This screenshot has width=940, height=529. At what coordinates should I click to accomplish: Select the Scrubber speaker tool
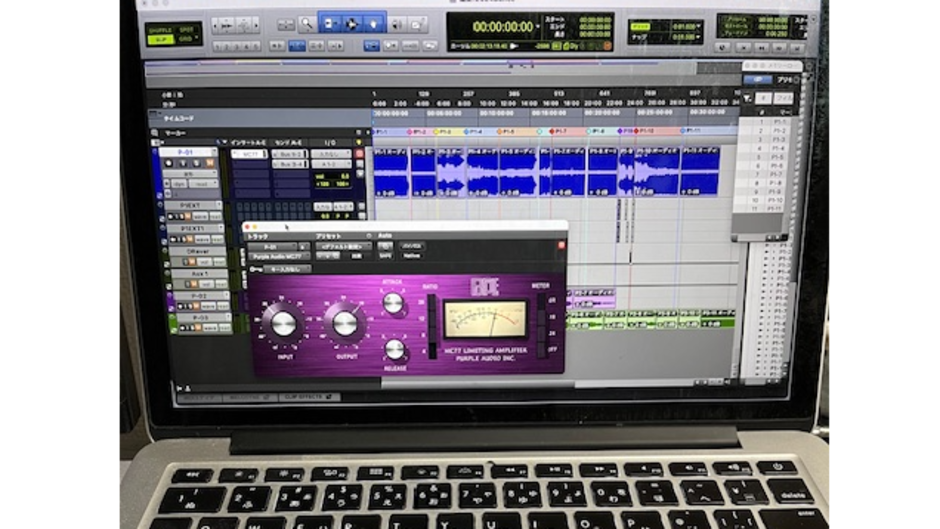pyautogui.click(x=396, y=25)
